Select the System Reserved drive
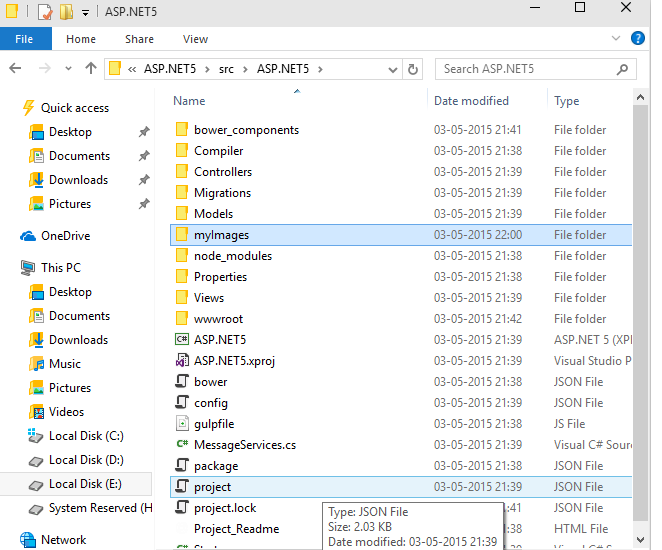Screen dimensions: 662x550 pos(100,508)
